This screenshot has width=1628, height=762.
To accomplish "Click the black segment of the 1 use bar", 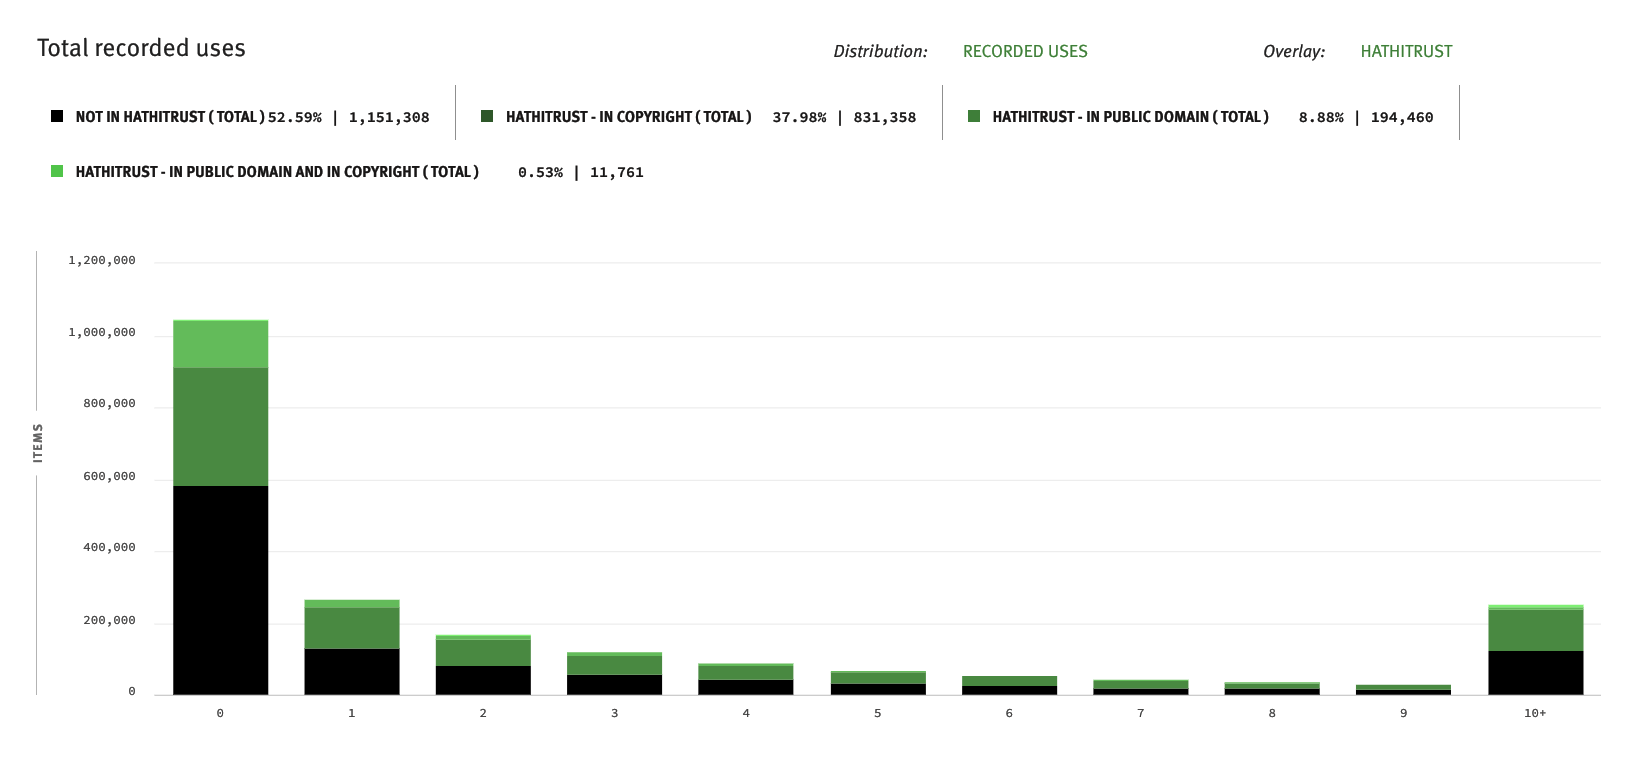I will (x=352, y=671).
